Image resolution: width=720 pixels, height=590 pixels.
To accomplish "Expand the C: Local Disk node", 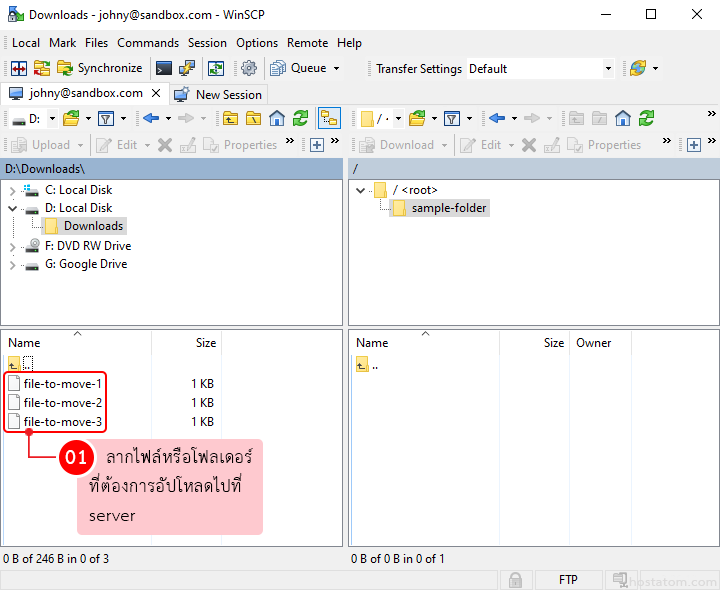I will point(12,190).
